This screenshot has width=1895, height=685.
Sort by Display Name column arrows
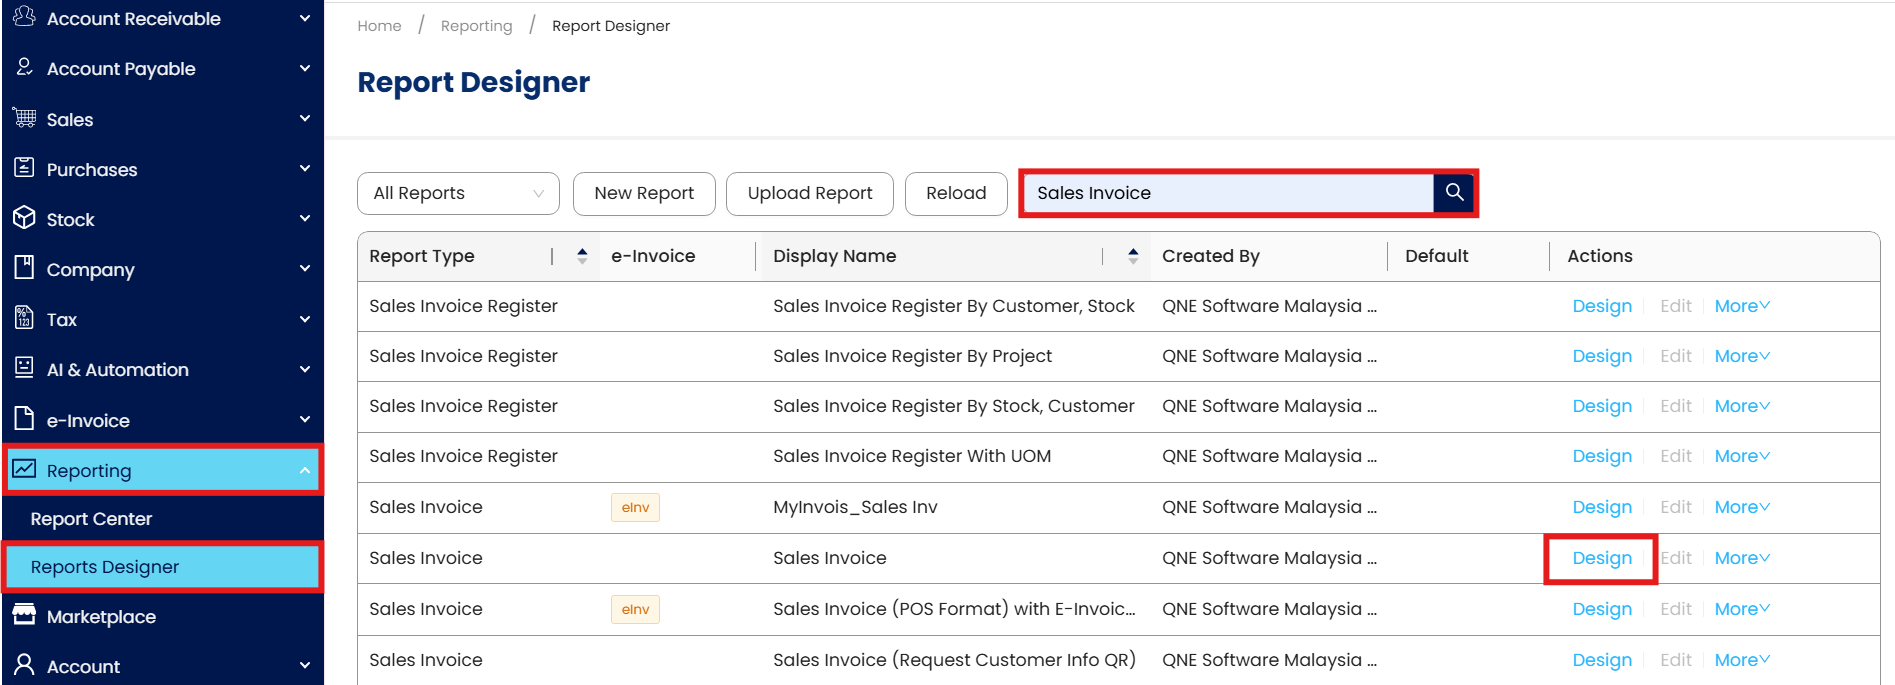click(1133, 256)
